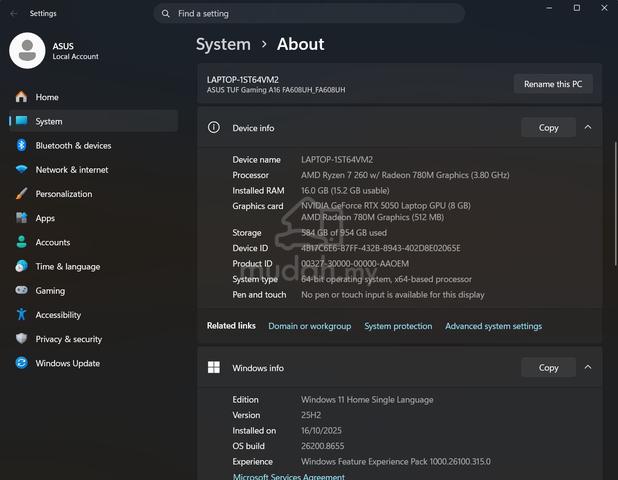618x480 pixels.
Task: Click the Time & language globe icon
Action: pyautogui.click(x=21, y=266)
